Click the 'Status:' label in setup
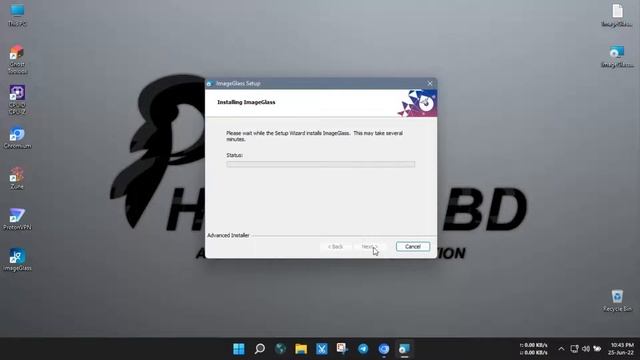Image resolution: width=640 pixels, height=360 pixels. tap(235, 155)
